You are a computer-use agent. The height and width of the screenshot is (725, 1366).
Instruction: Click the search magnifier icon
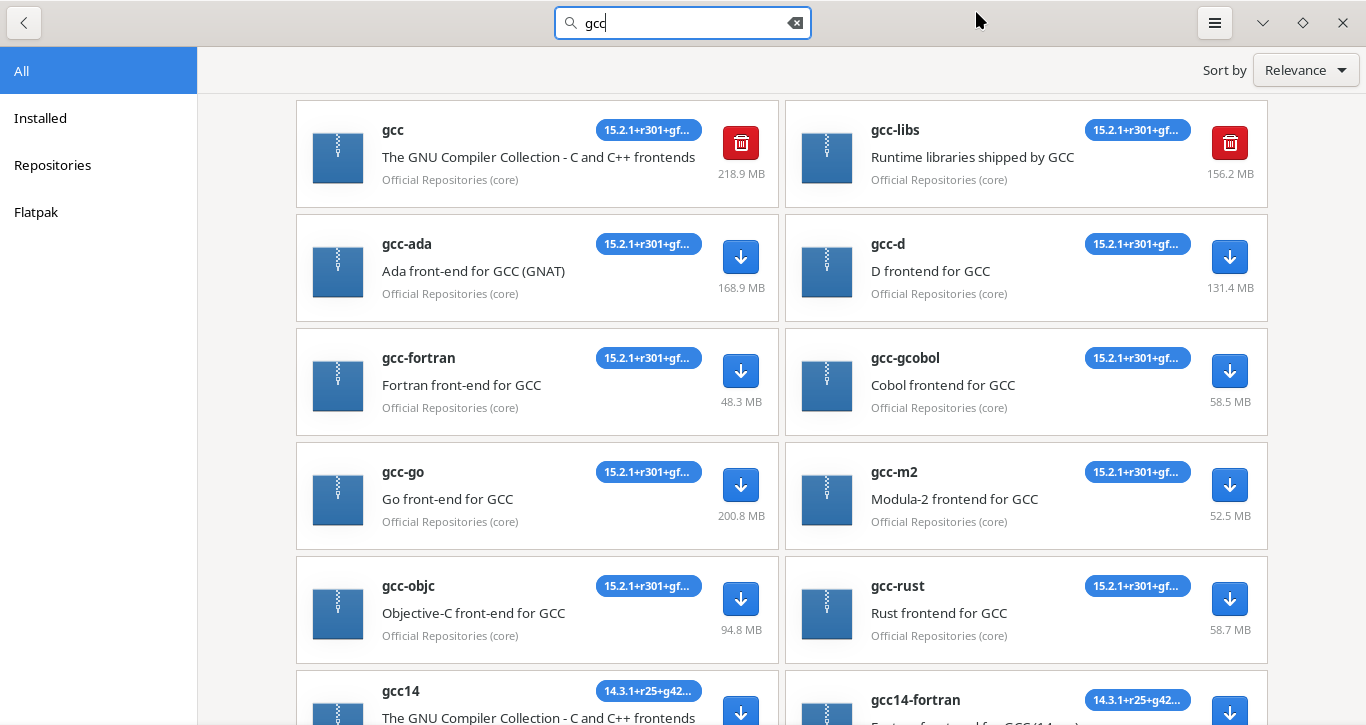[571, 23]
